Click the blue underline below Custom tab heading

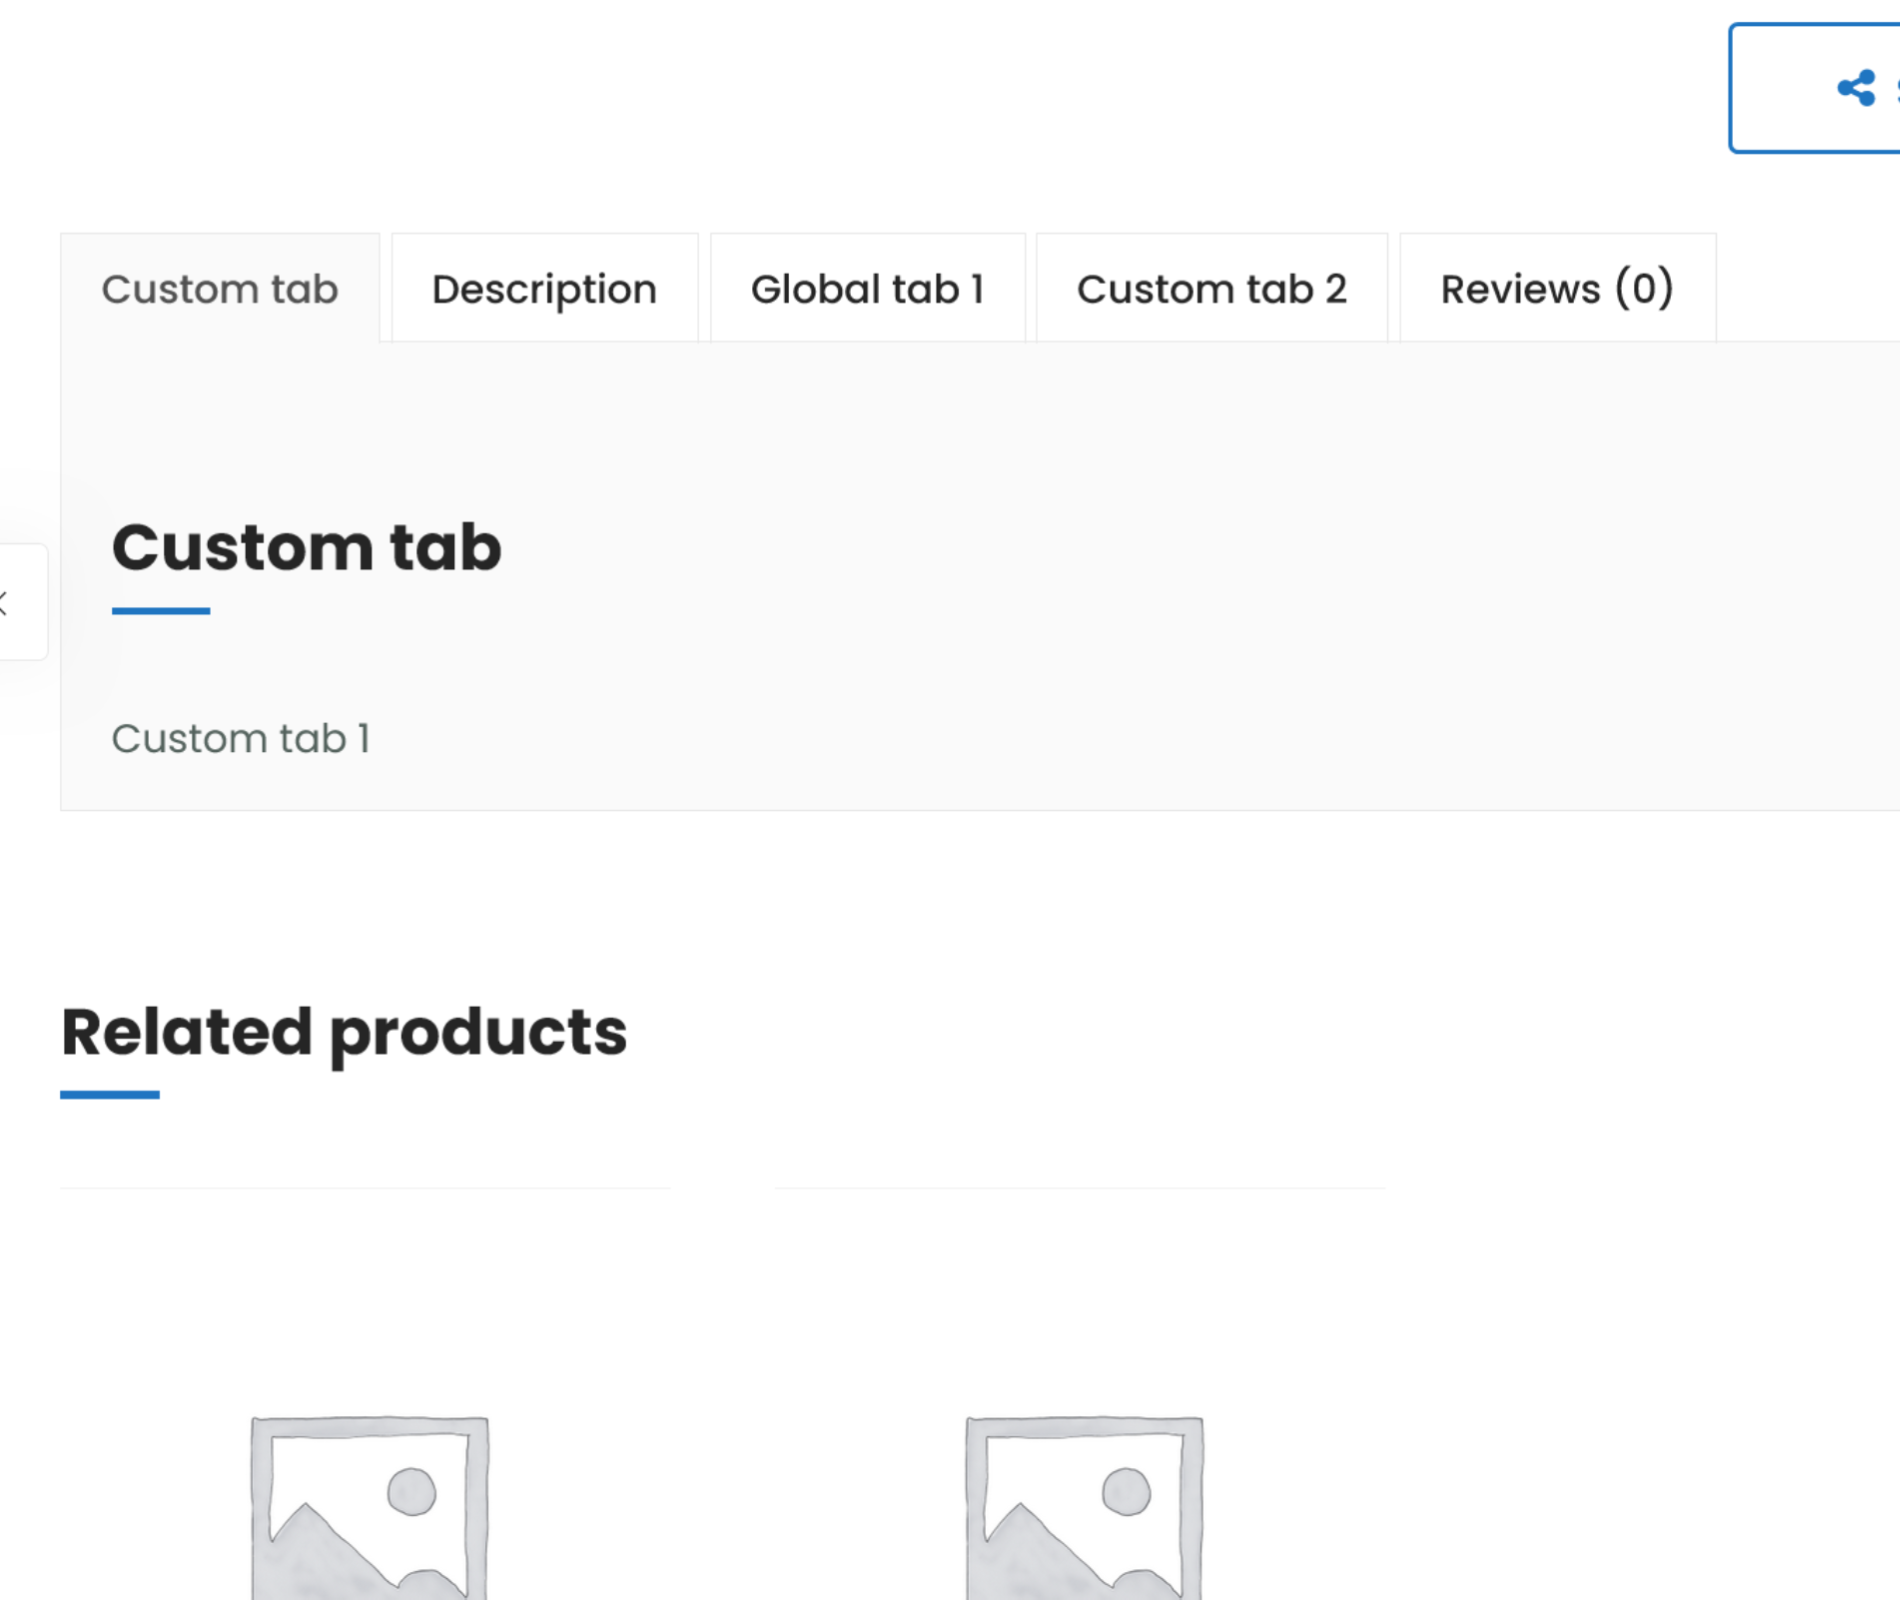pyautogui.click(x=161, y=610)
